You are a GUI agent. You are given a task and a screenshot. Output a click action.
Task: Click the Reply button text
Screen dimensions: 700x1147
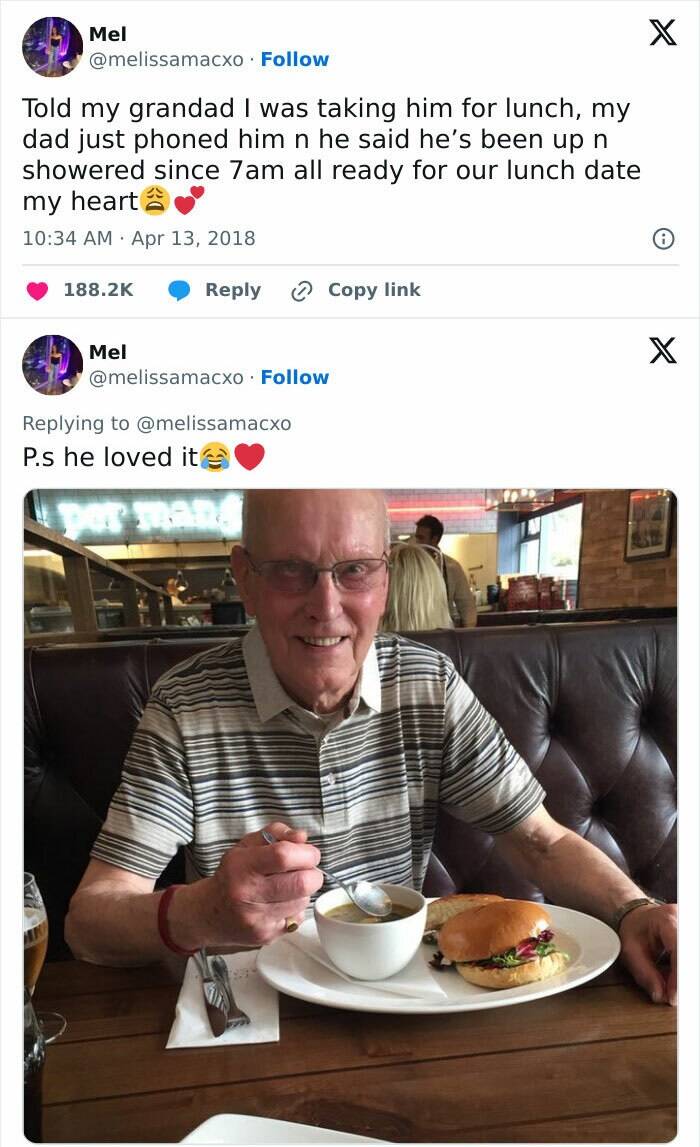233,290
